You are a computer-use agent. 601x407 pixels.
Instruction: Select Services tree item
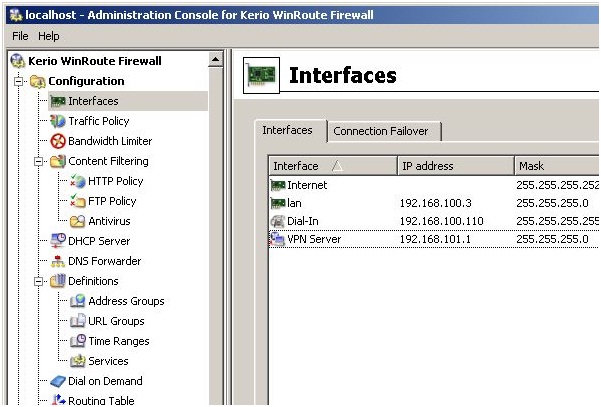click(108, 361)
